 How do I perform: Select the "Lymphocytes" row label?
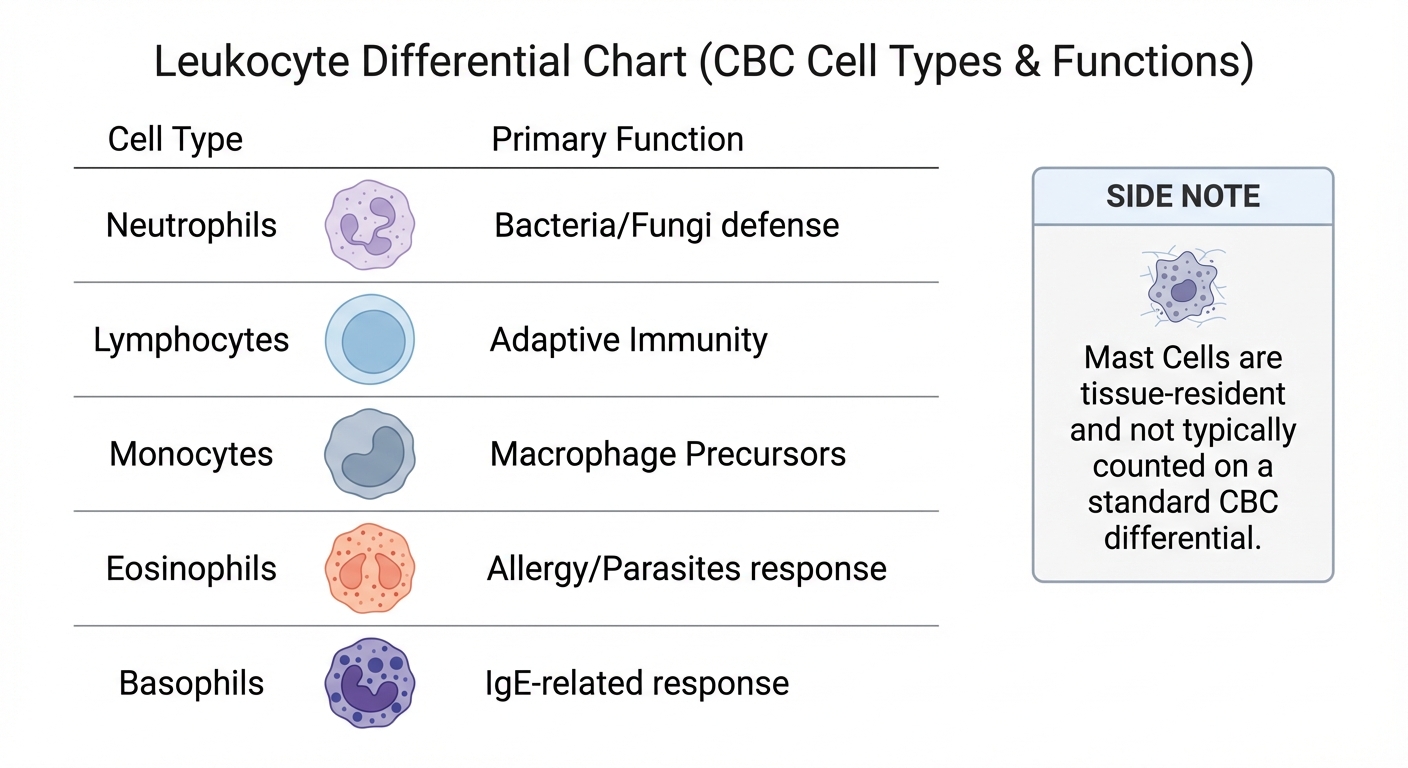[x=191, y=340]
